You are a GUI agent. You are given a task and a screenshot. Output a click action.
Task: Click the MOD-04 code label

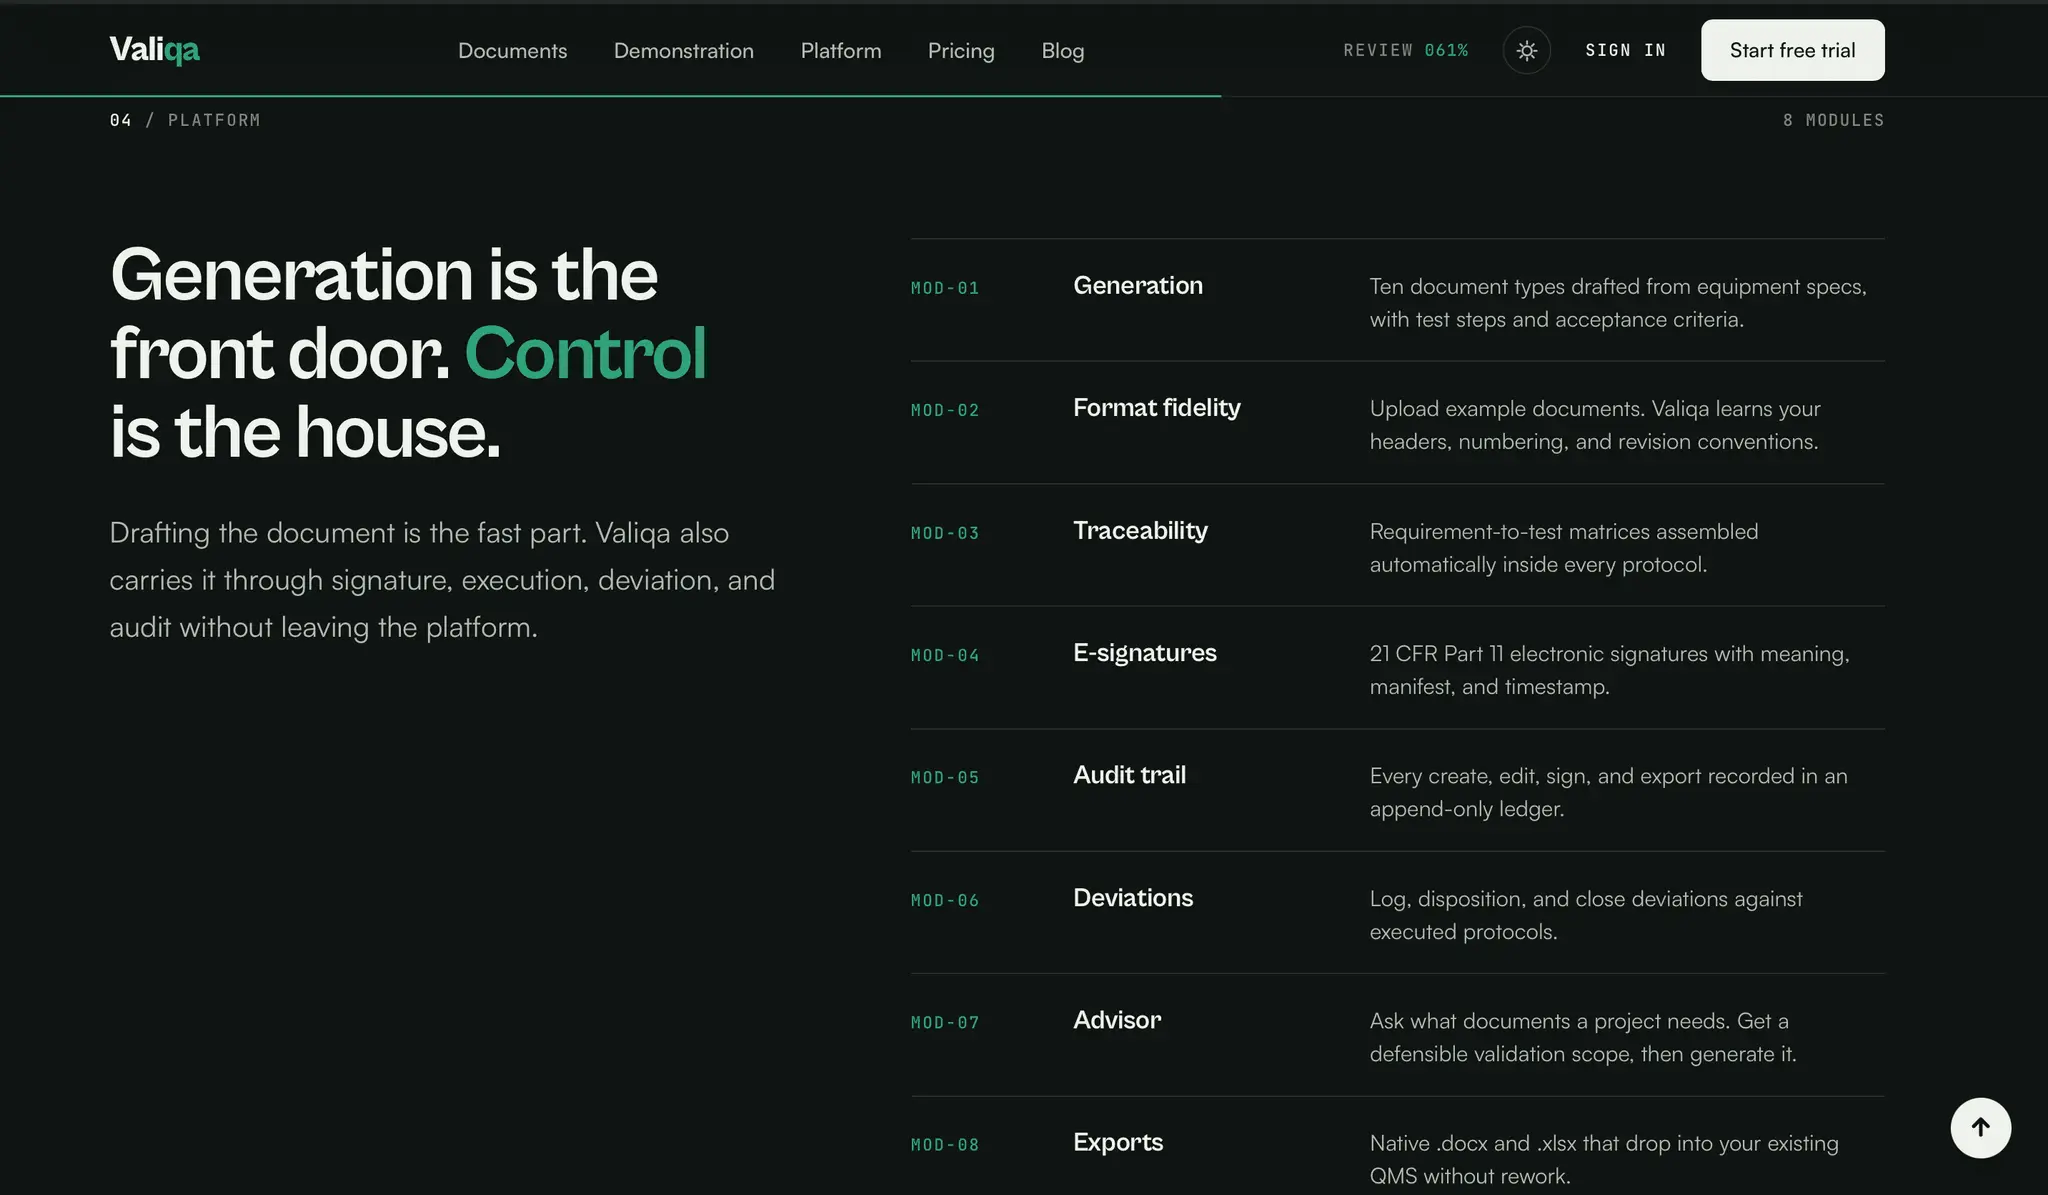(x=945, y=655)
